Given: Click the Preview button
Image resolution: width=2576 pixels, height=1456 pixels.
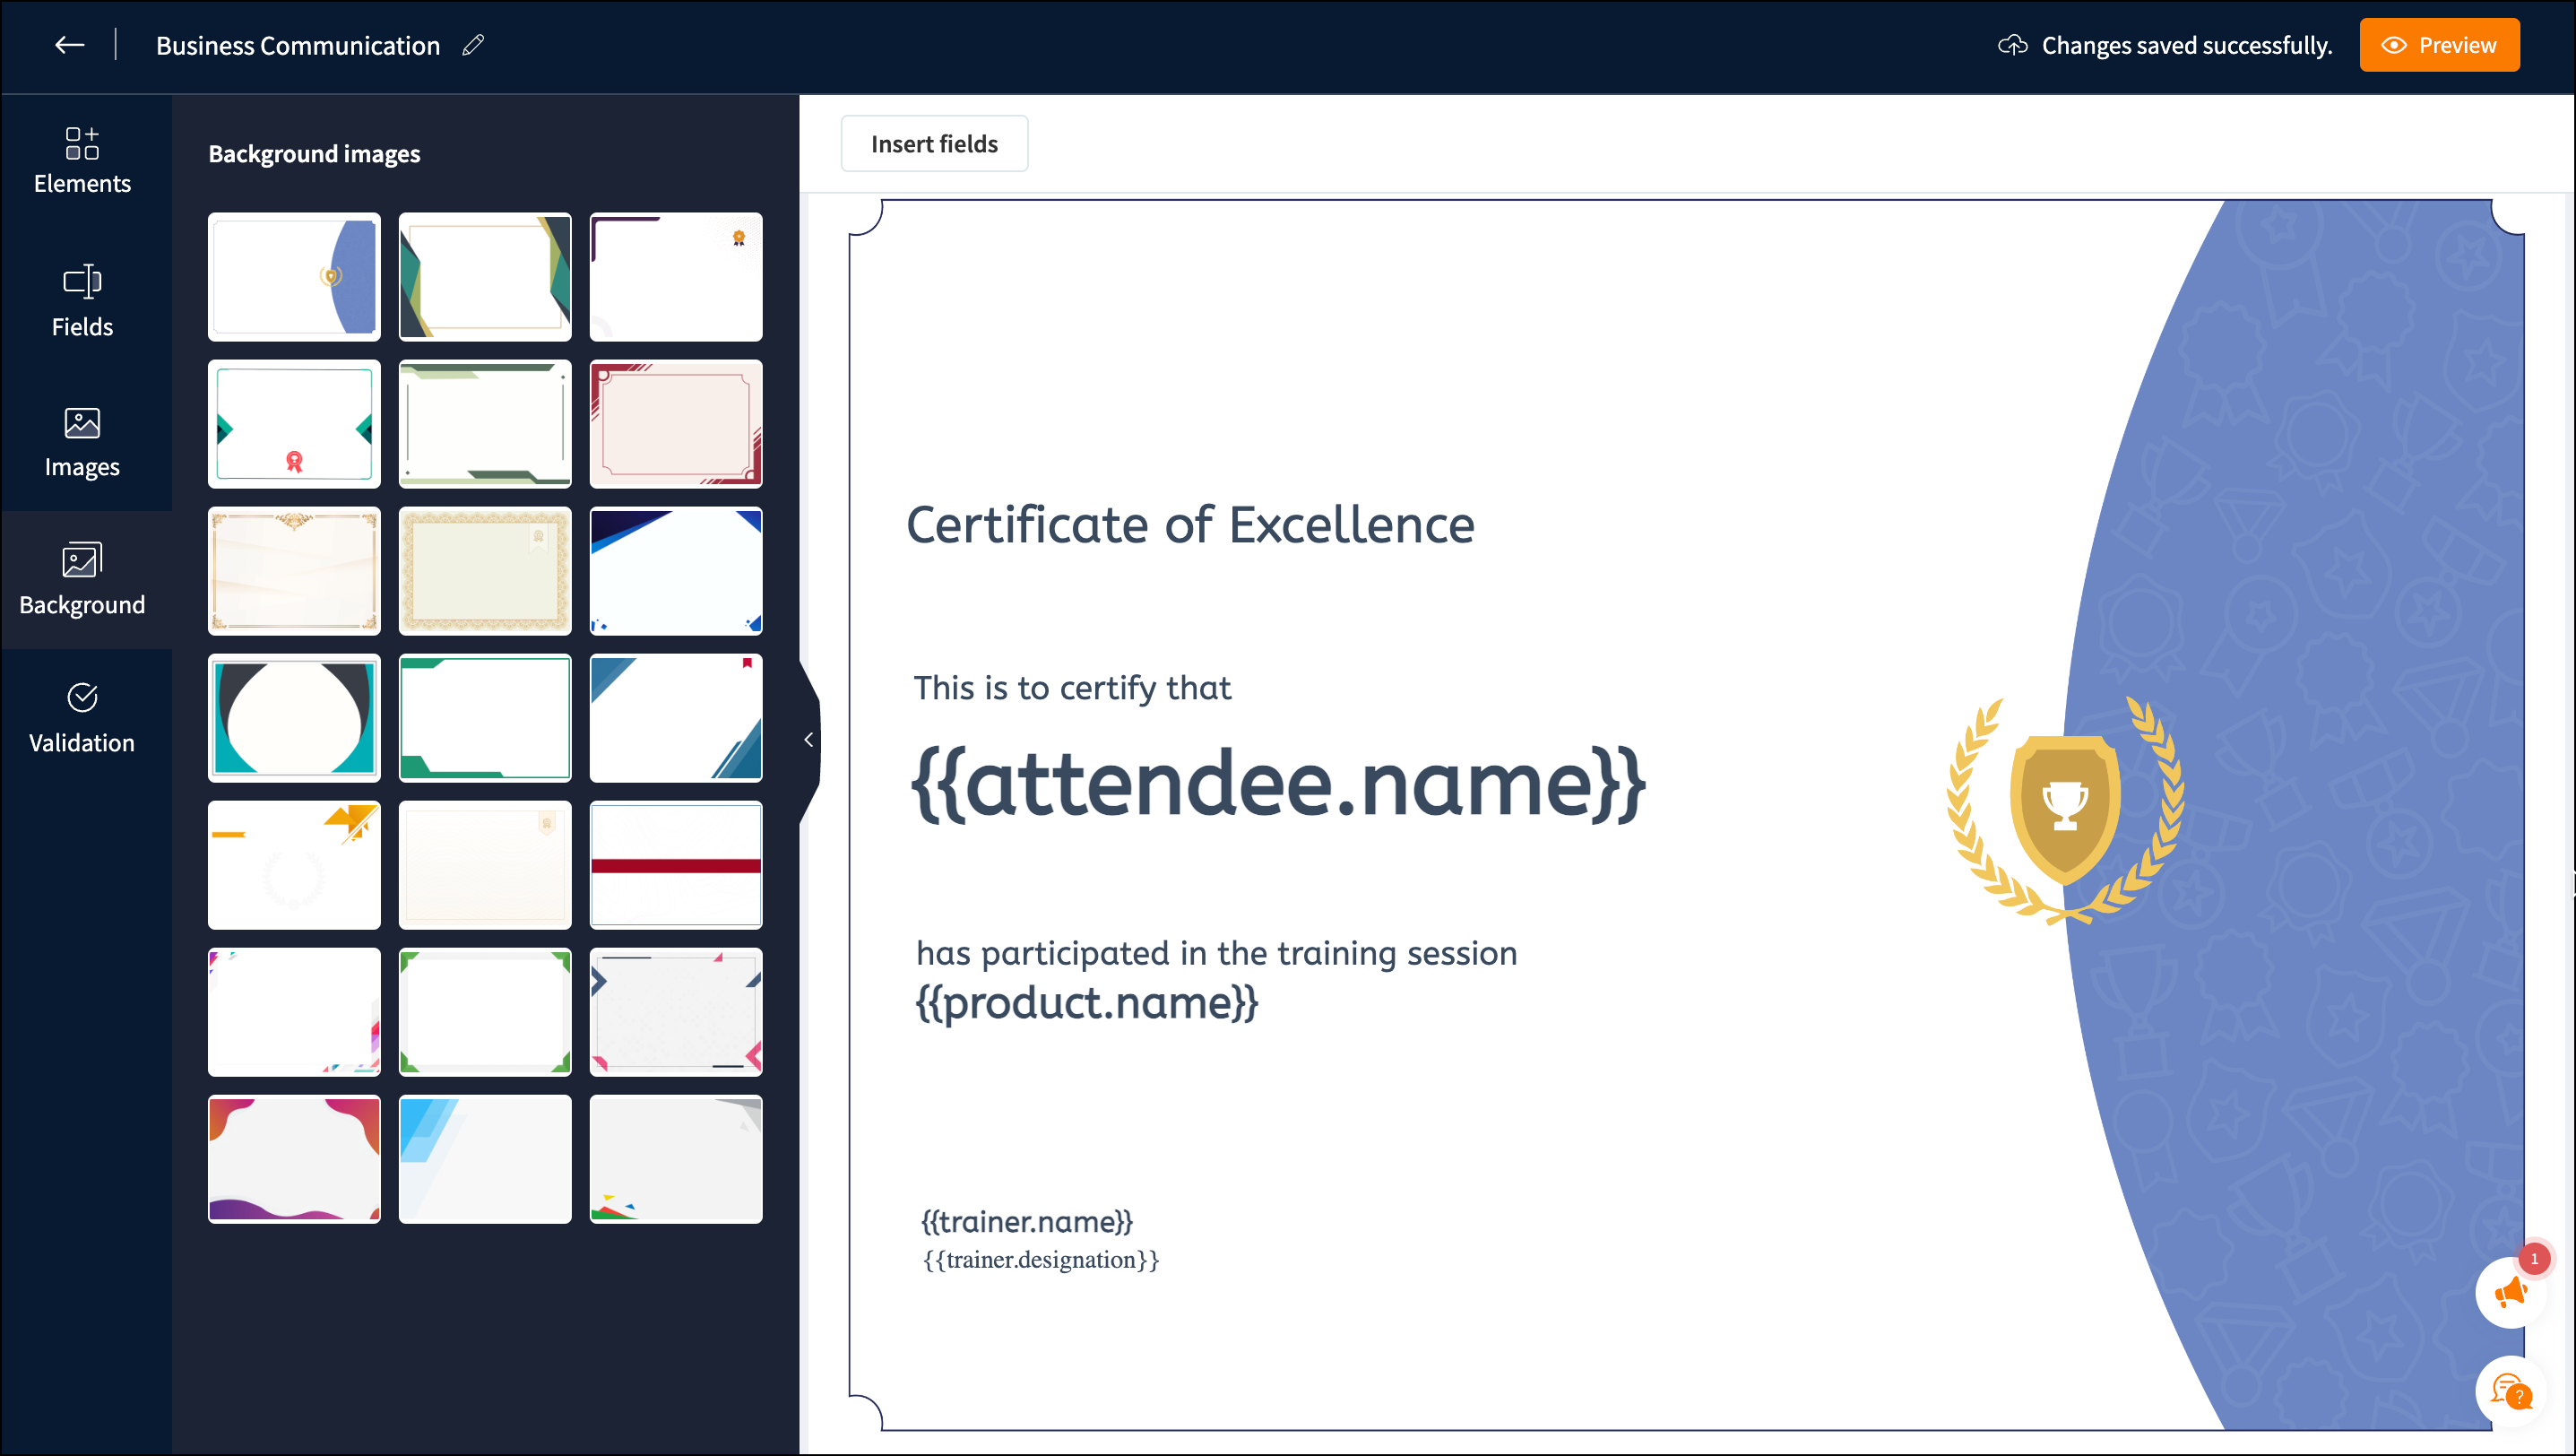Looking at the screenshot, I should [2438, 45].
